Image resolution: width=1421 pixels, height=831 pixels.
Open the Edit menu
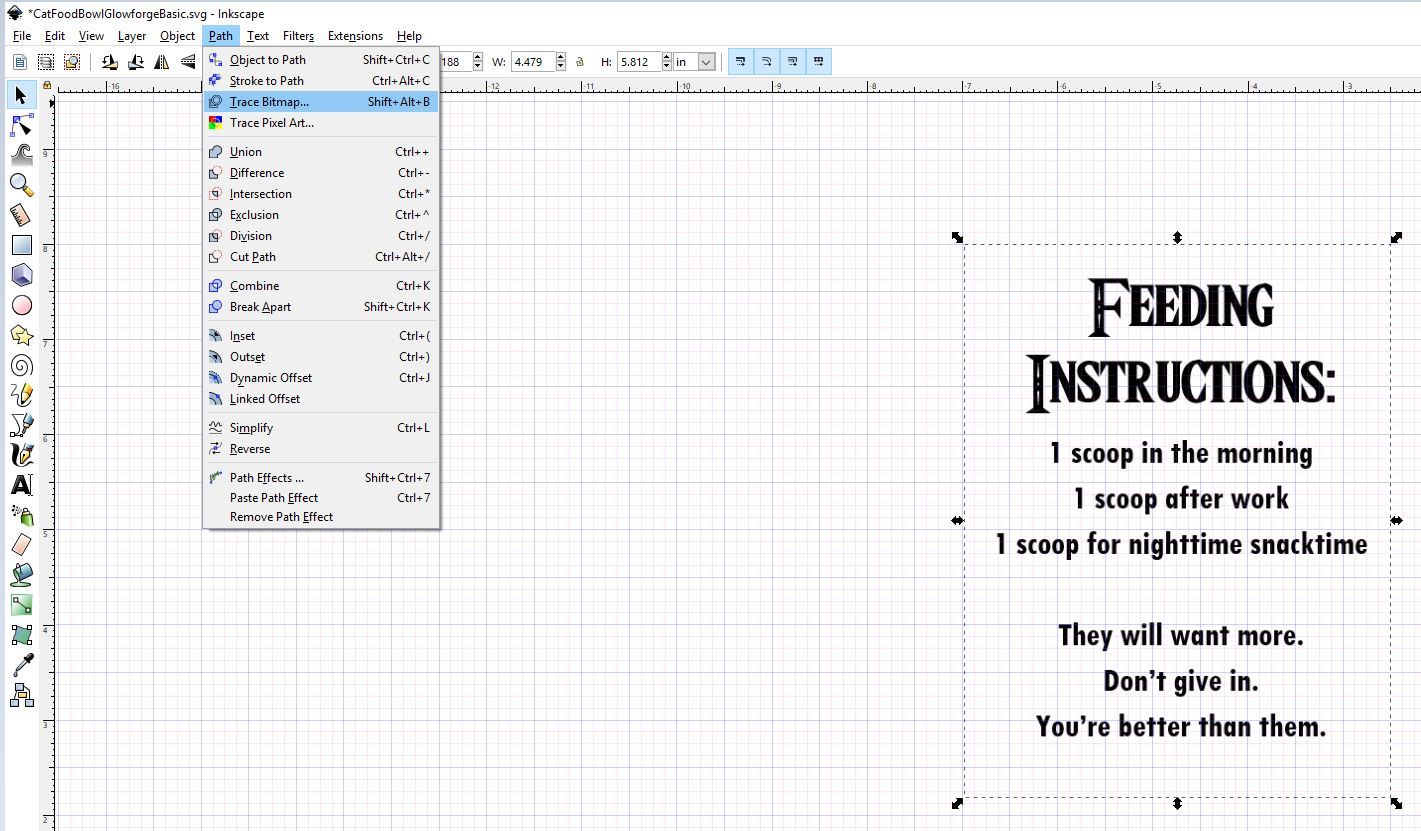pyautogui.click(x=55, y=36)
